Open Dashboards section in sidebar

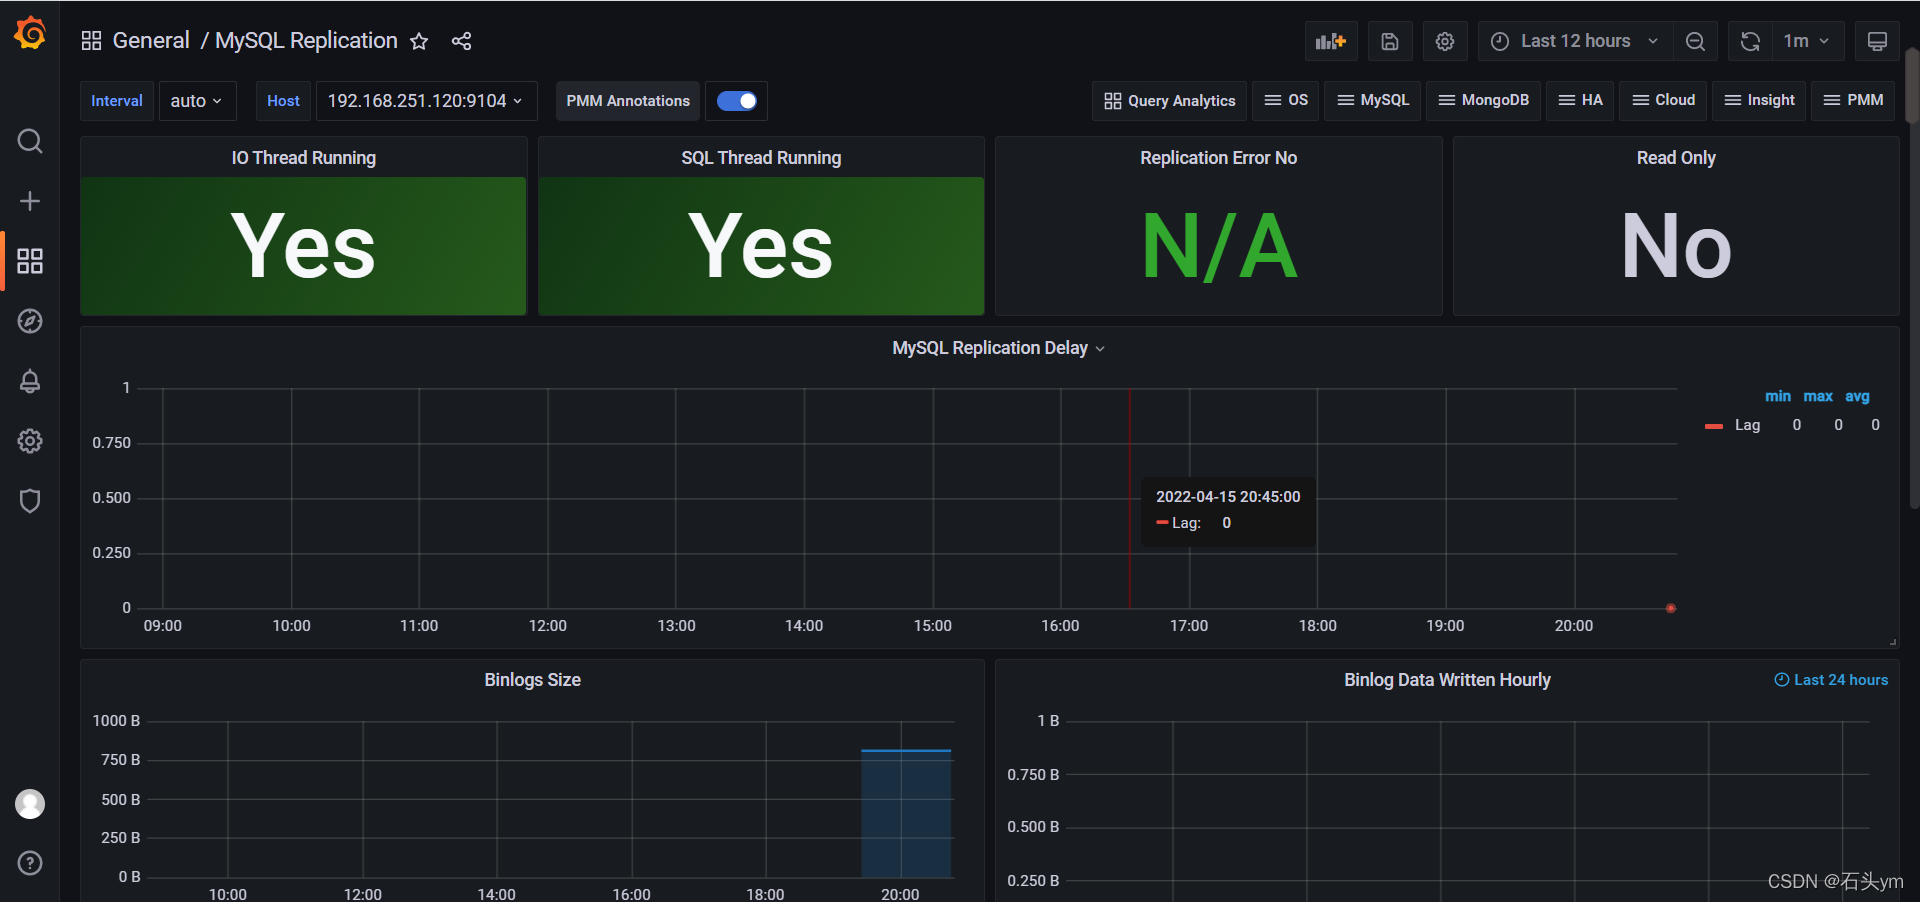tap(30, 261)
